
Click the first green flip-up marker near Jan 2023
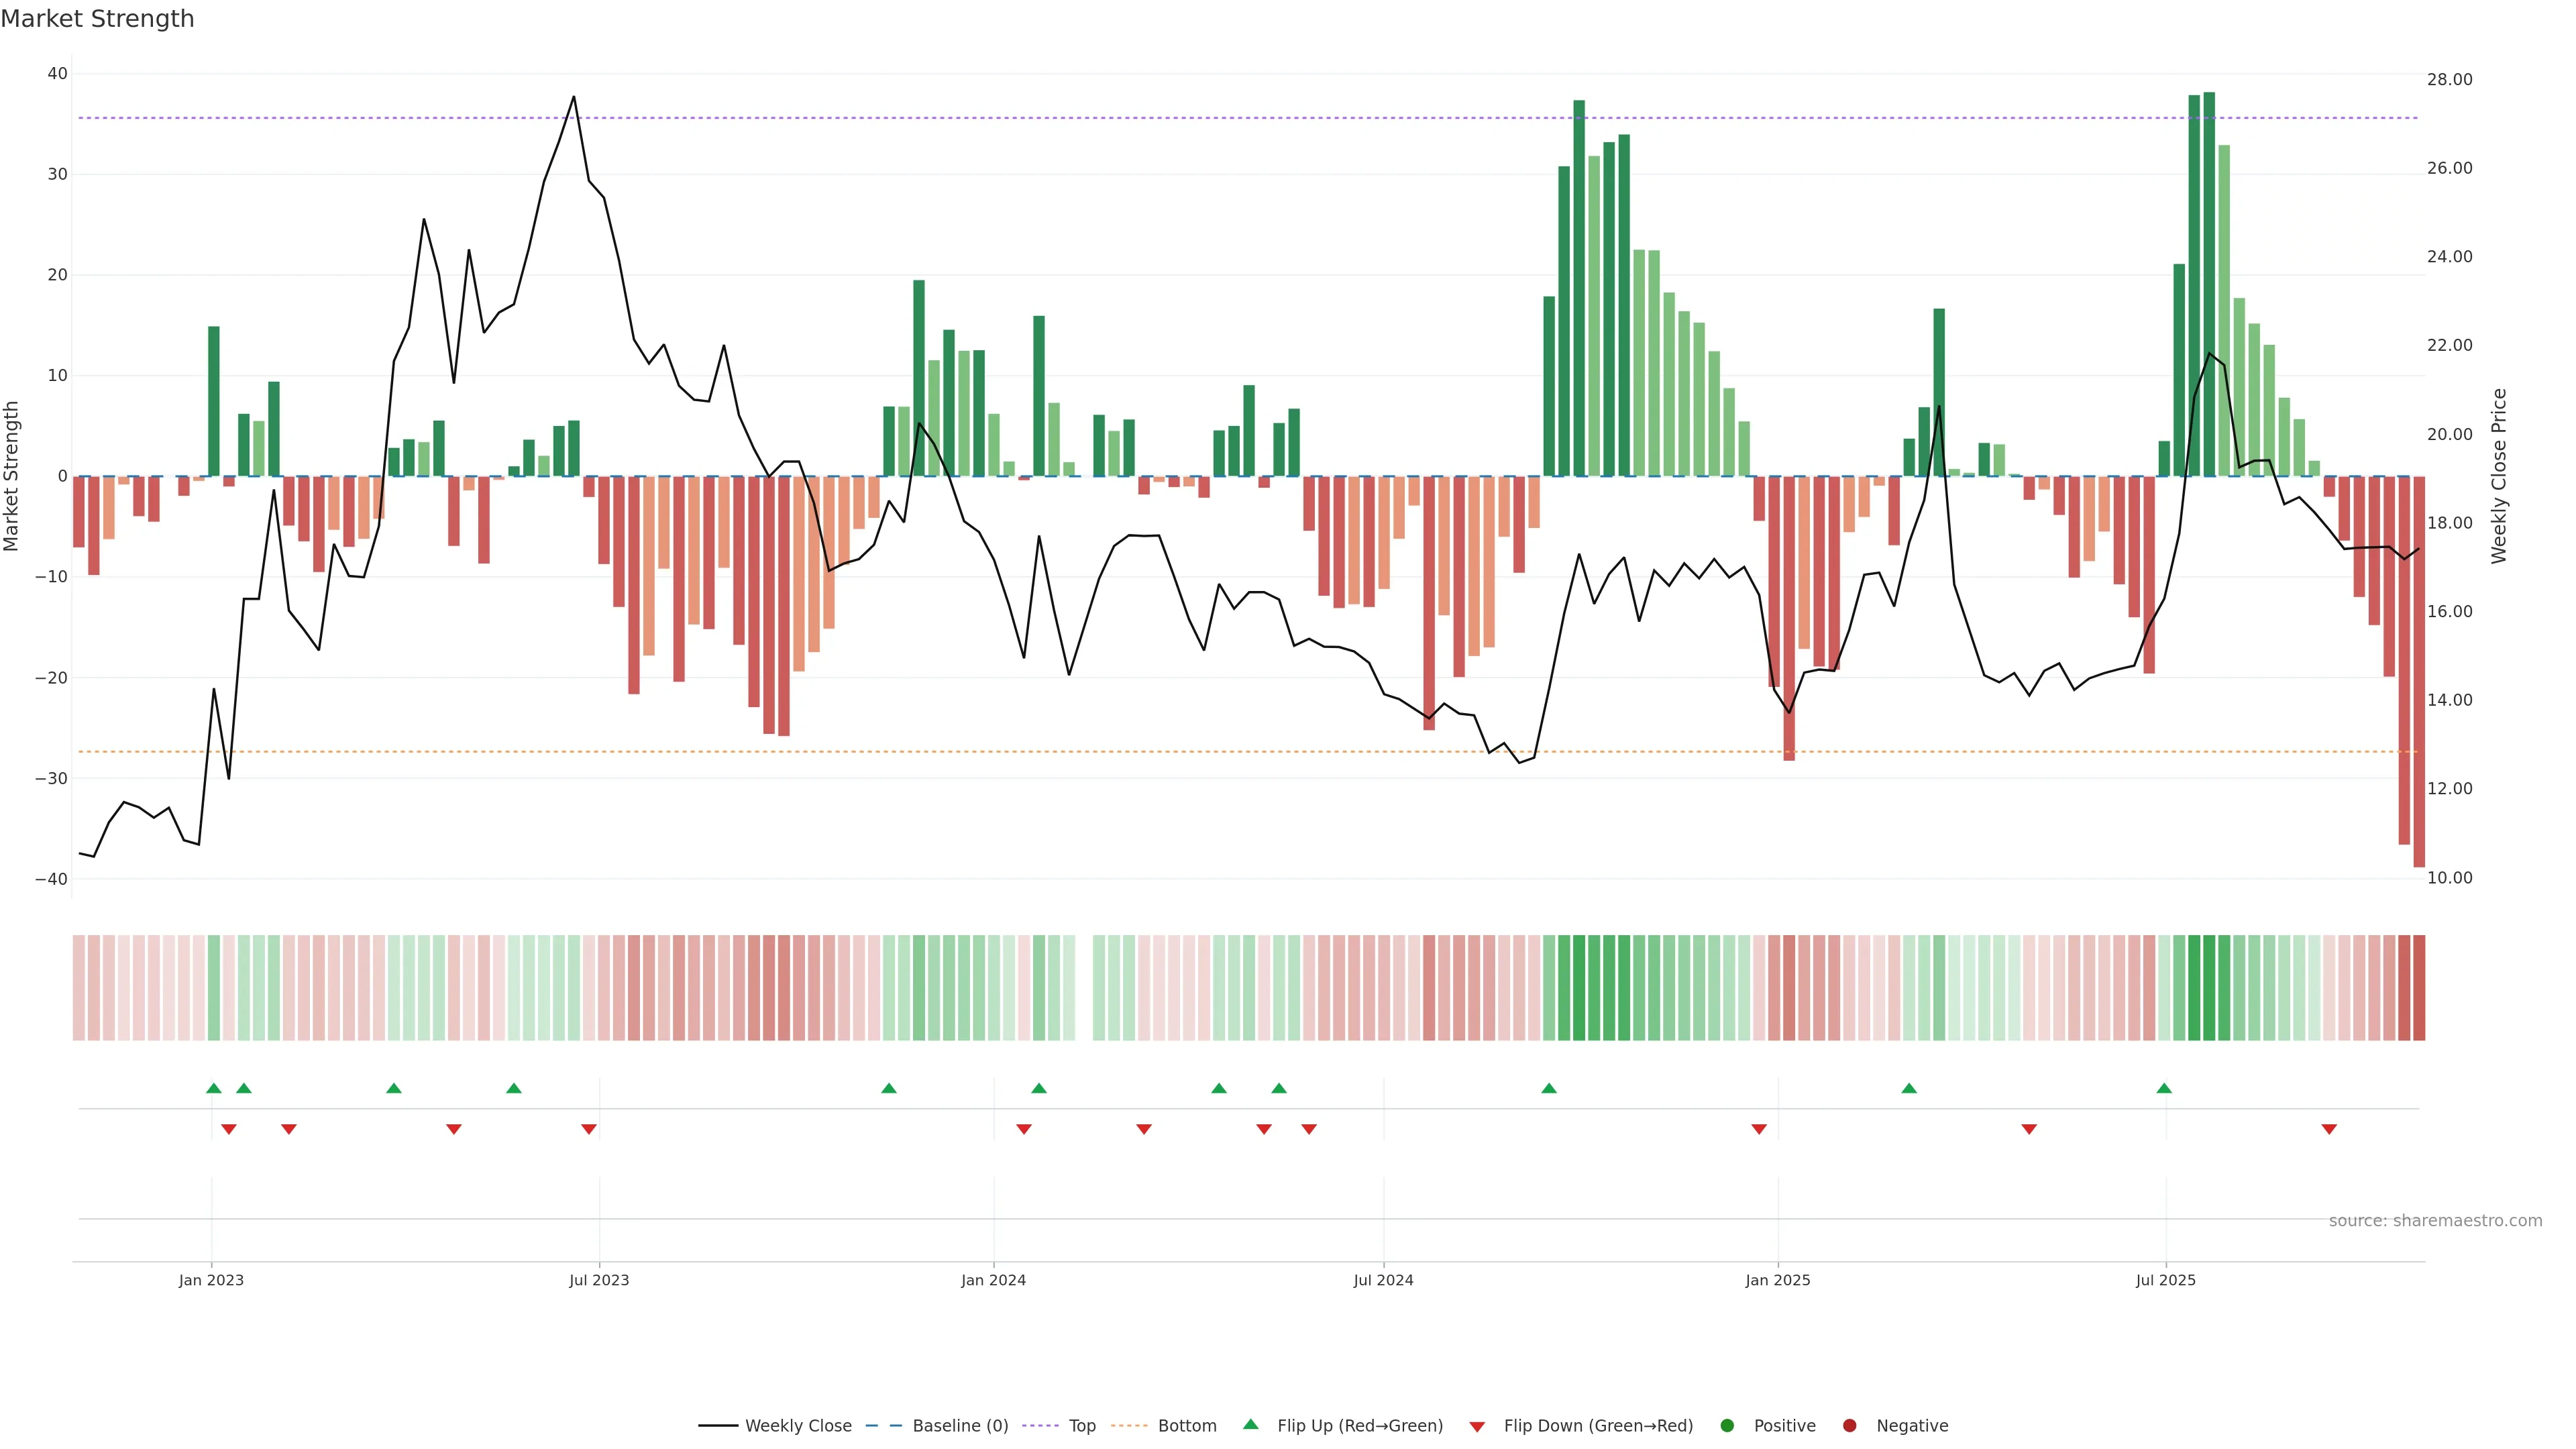213,1088
